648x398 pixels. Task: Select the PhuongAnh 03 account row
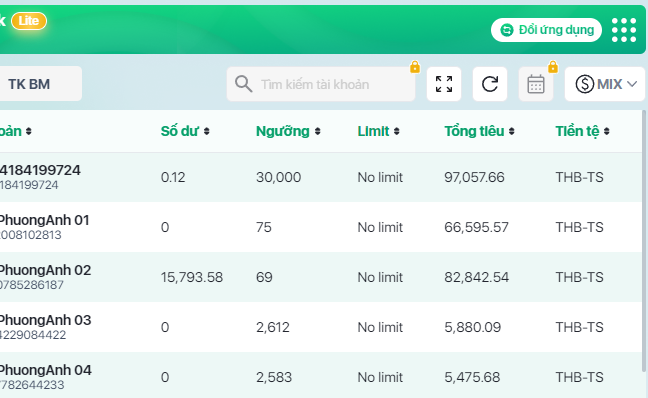[321, 327]
